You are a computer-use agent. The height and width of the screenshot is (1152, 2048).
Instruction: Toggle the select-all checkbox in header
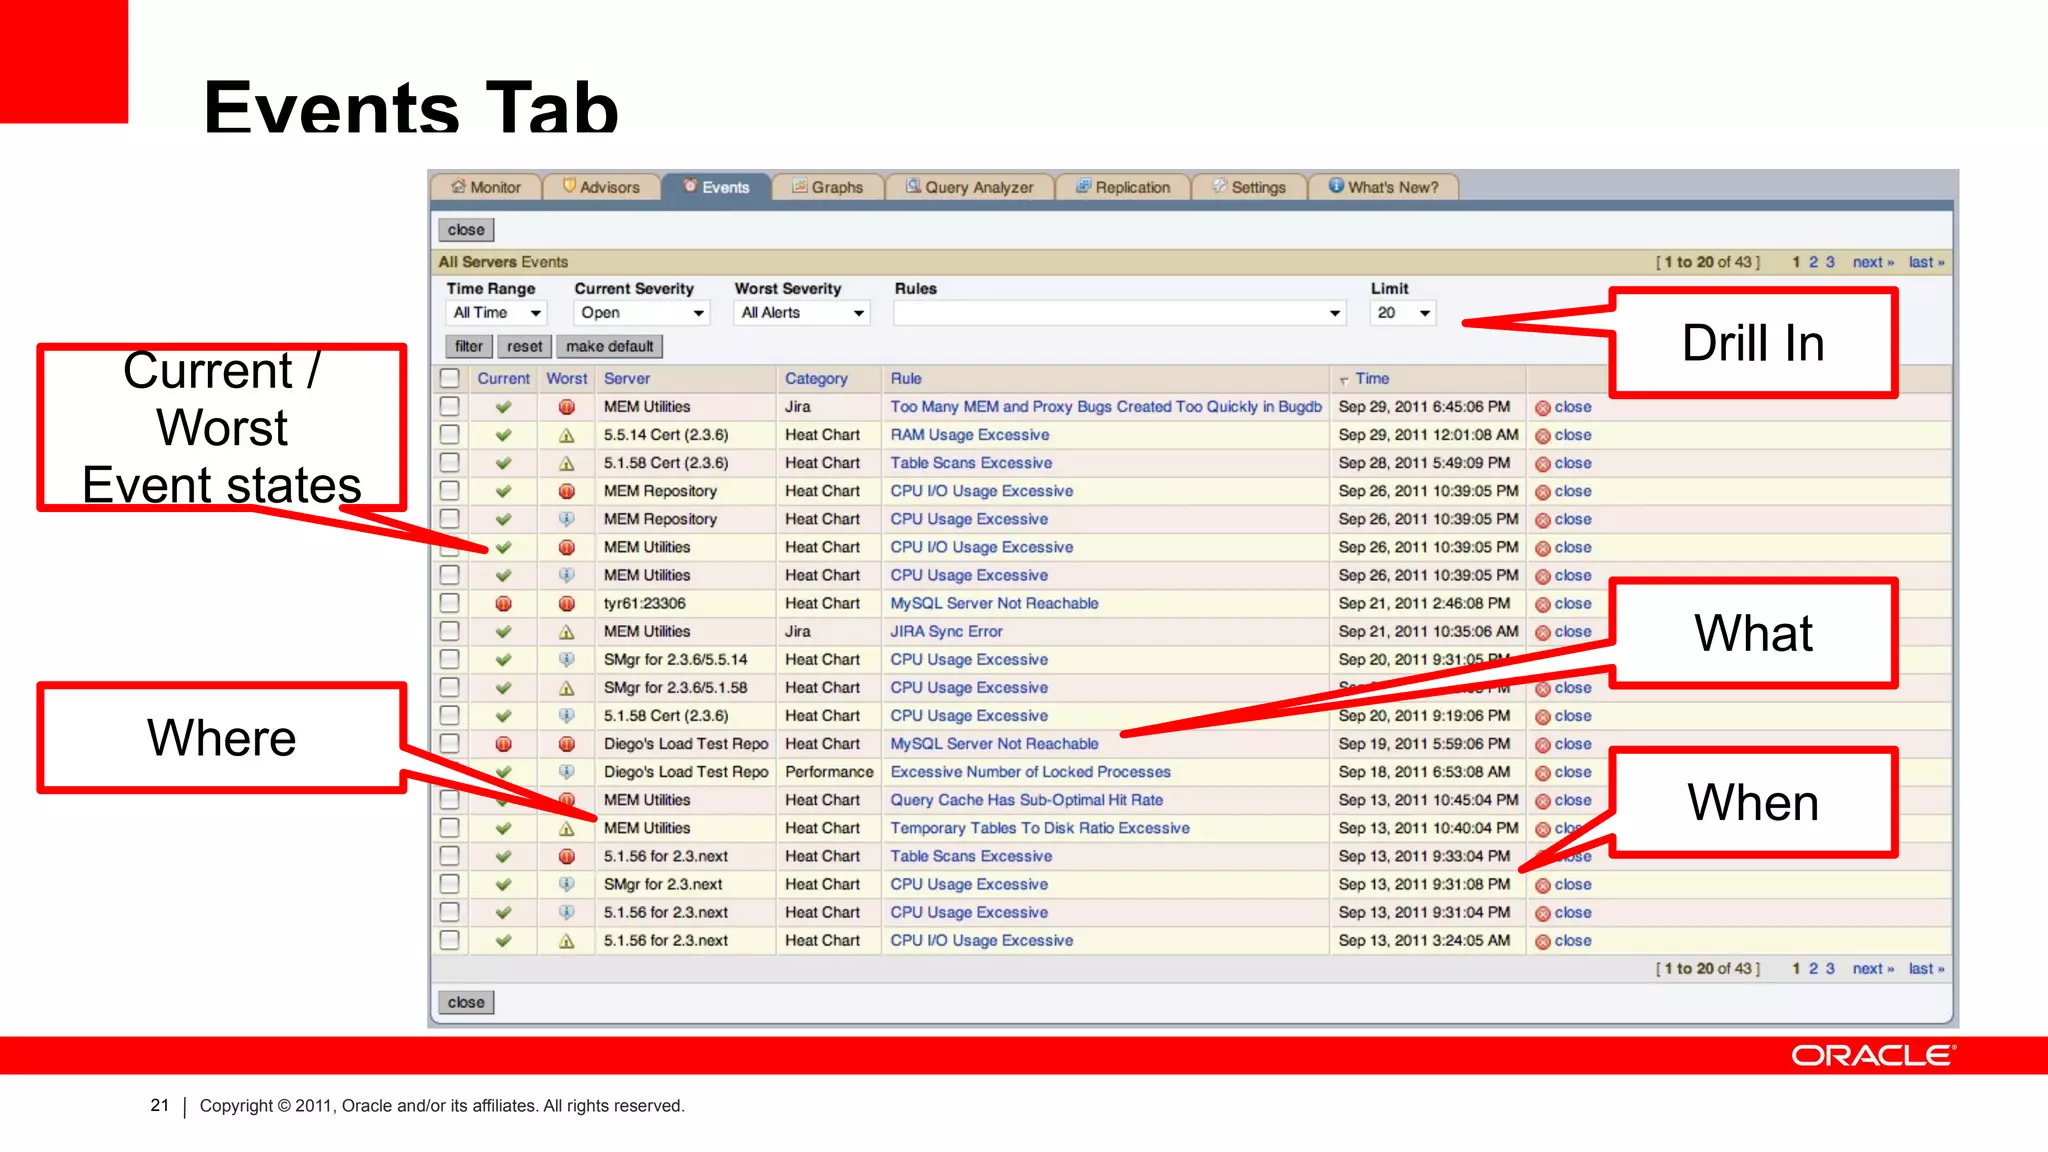pyautogui.click(x=450, y=378)
